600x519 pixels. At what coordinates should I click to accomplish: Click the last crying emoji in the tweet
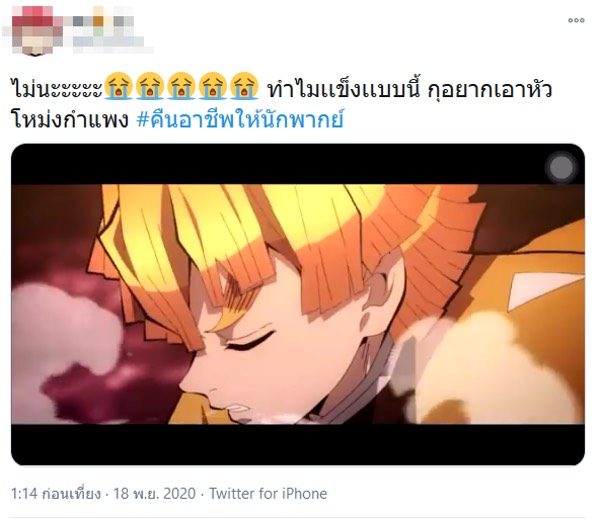[x=244, y=86]
